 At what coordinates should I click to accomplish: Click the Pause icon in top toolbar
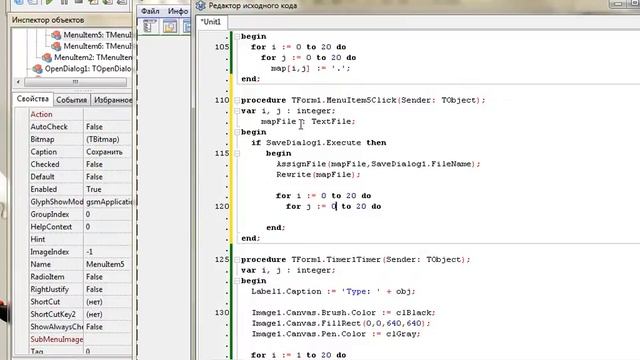64,2
